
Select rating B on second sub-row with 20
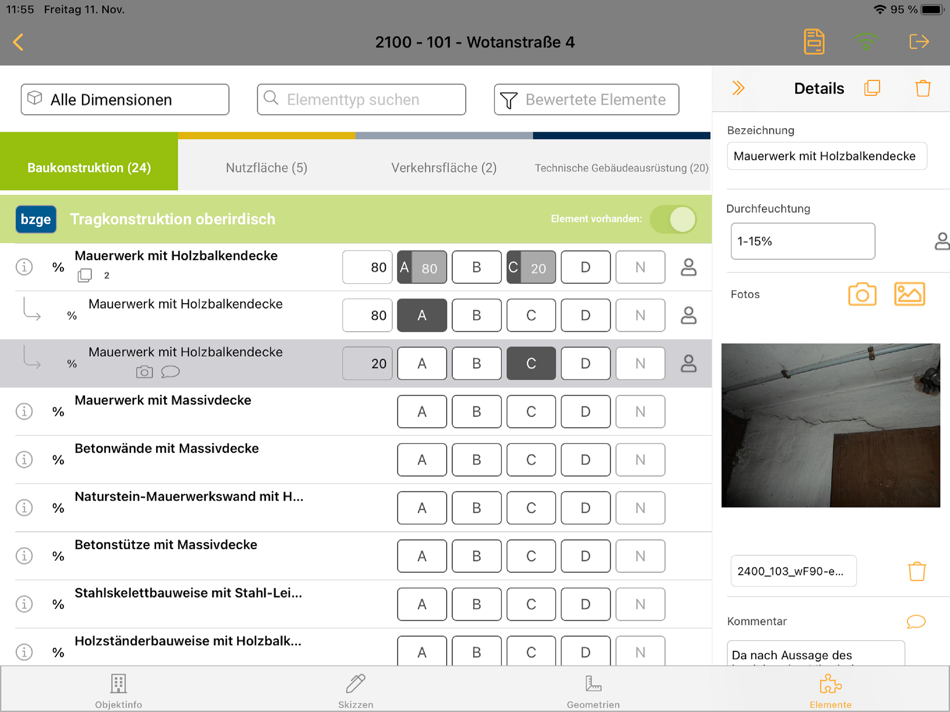click(x=476, y=364)
